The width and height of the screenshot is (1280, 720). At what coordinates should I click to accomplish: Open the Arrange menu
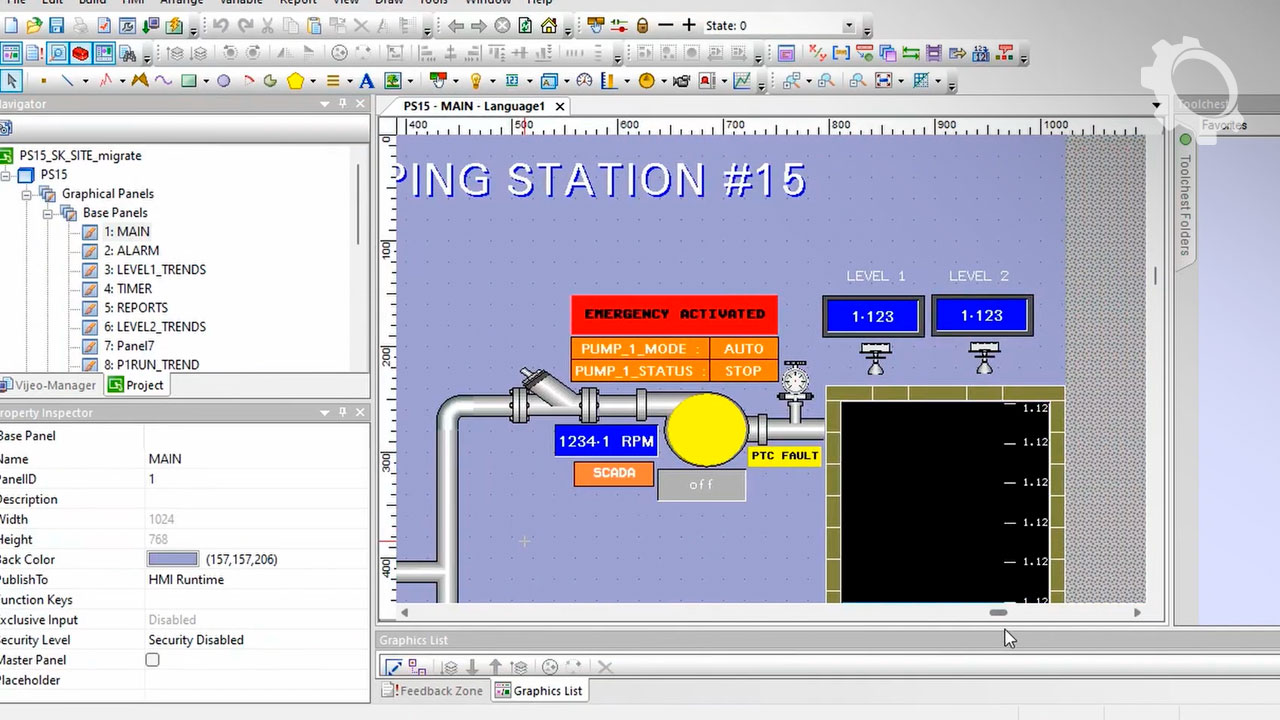181,4
